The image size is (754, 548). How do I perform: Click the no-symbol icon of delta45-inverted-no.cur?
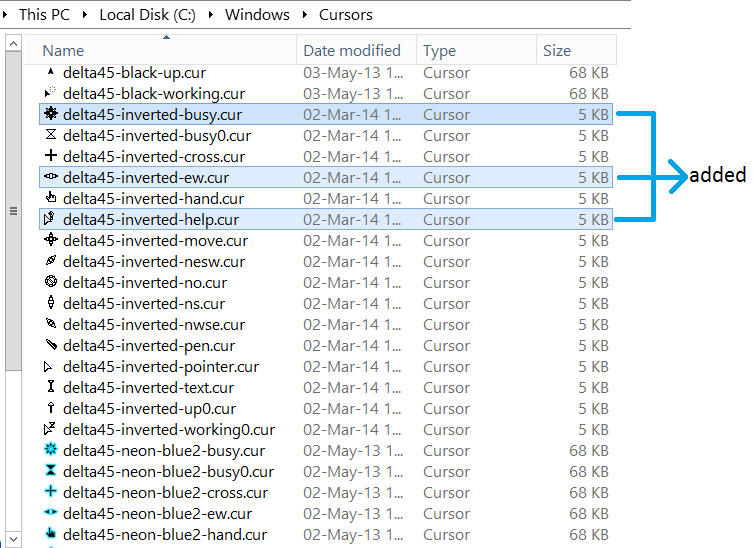50,282
